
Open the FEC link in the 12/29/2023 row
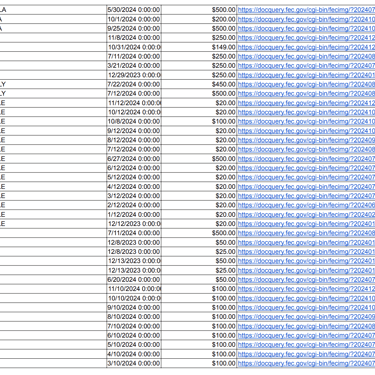306,75
